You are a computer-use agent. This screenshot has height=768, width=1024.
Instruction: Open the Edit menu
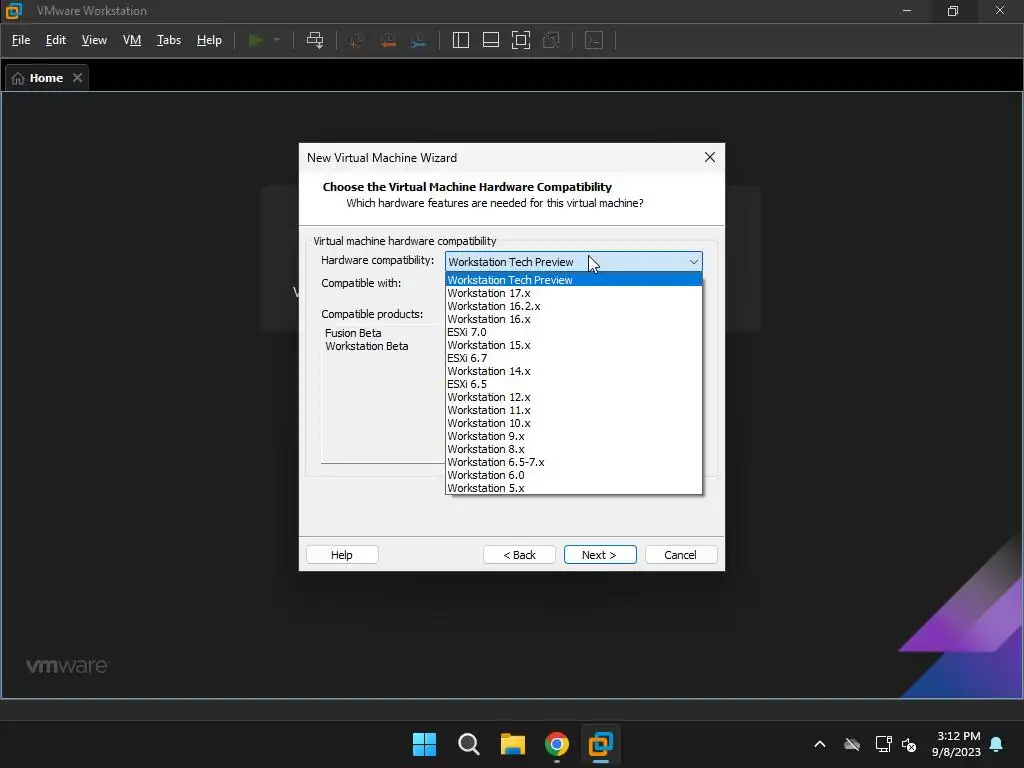(56, 40)
